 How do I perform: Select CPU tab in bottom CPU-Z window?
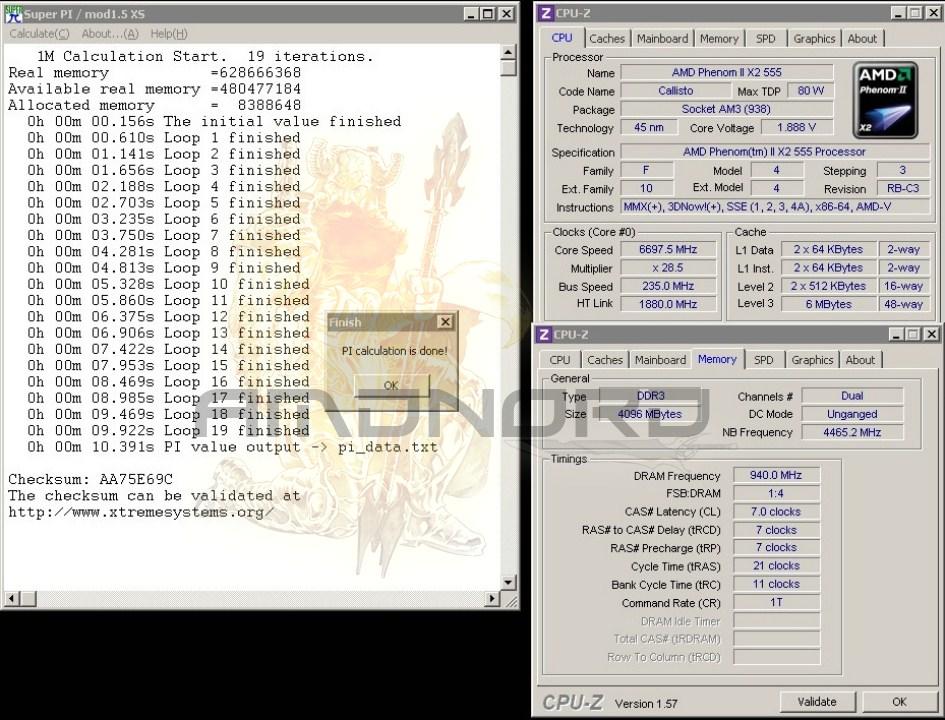[x=559, y=360]
